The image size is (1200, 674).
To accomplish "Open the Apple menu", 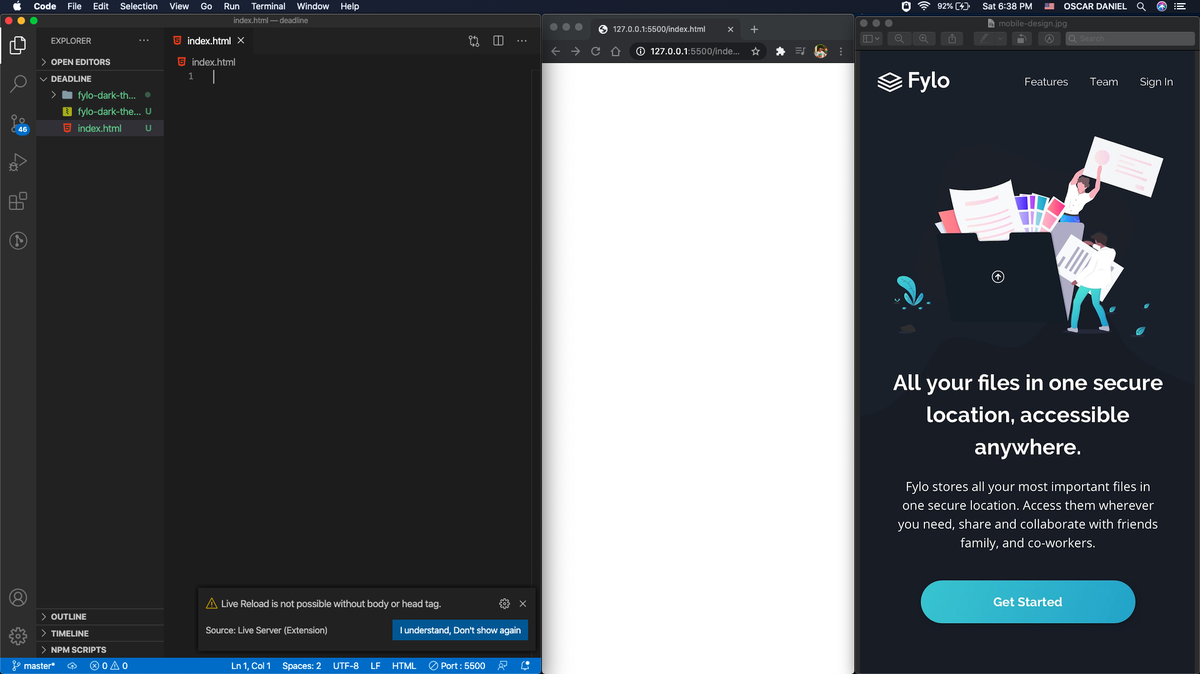I will pyautogui.click(x=16, y=6).
